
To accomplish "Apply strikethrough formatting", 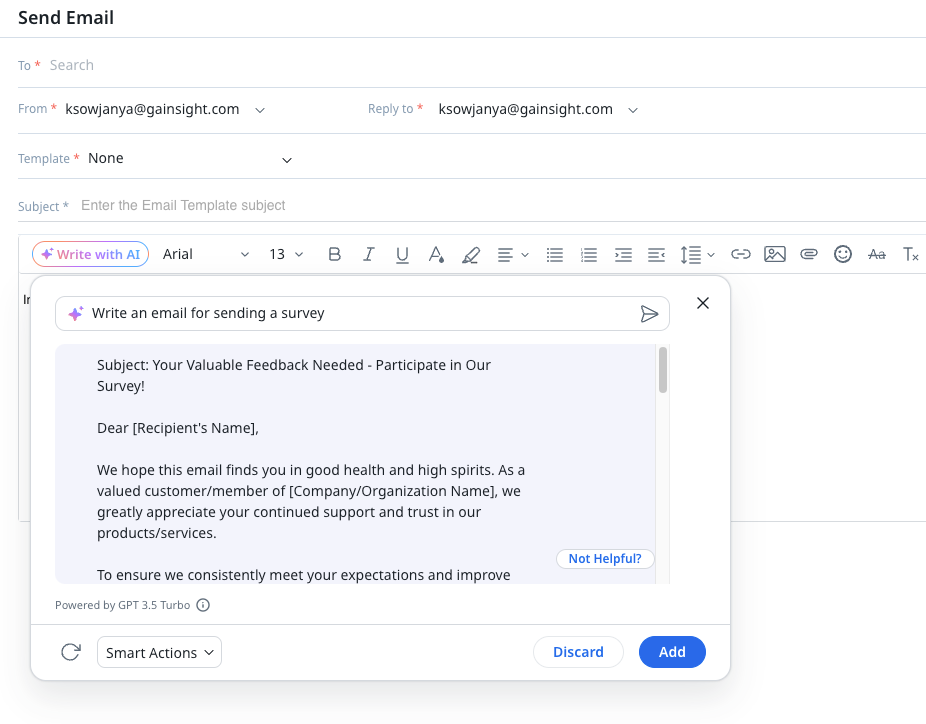I will click(877, 255).
